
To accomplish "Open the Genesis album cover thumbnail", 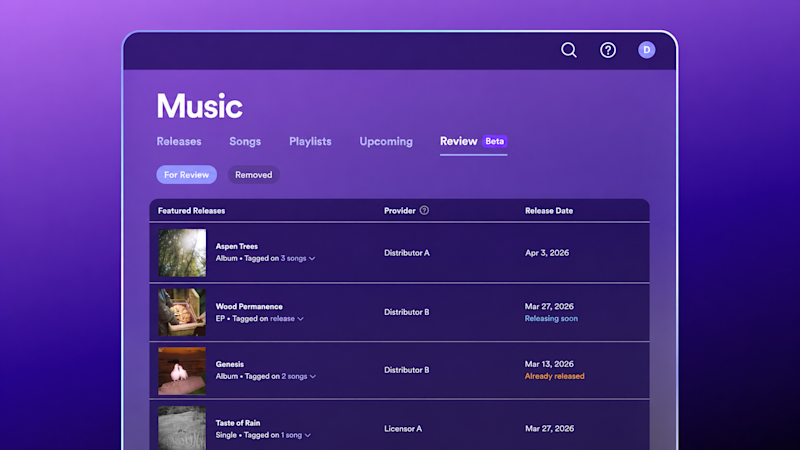I will click(x=182, y=370).
